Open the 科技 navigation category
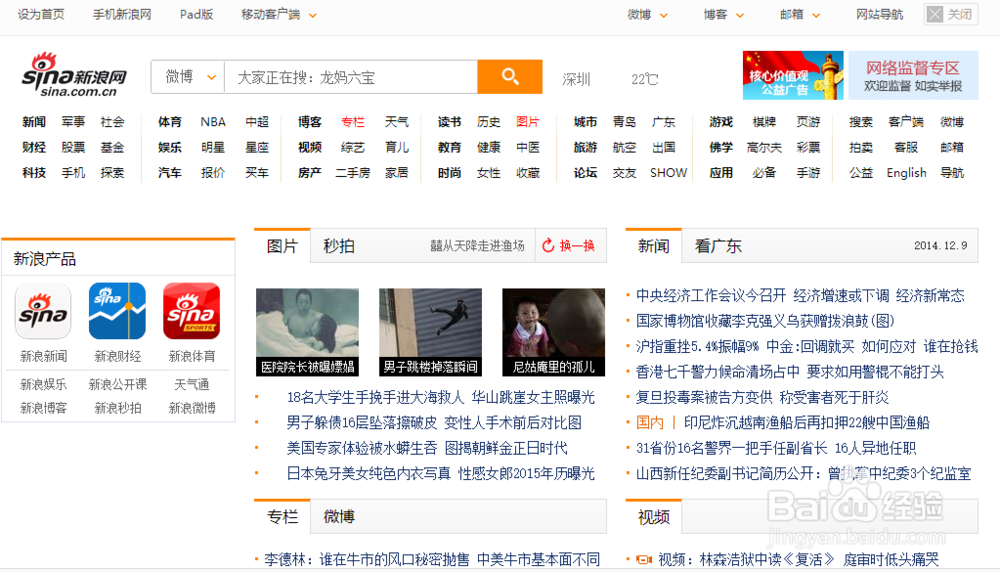1000x572 pixels. point(34,173)
